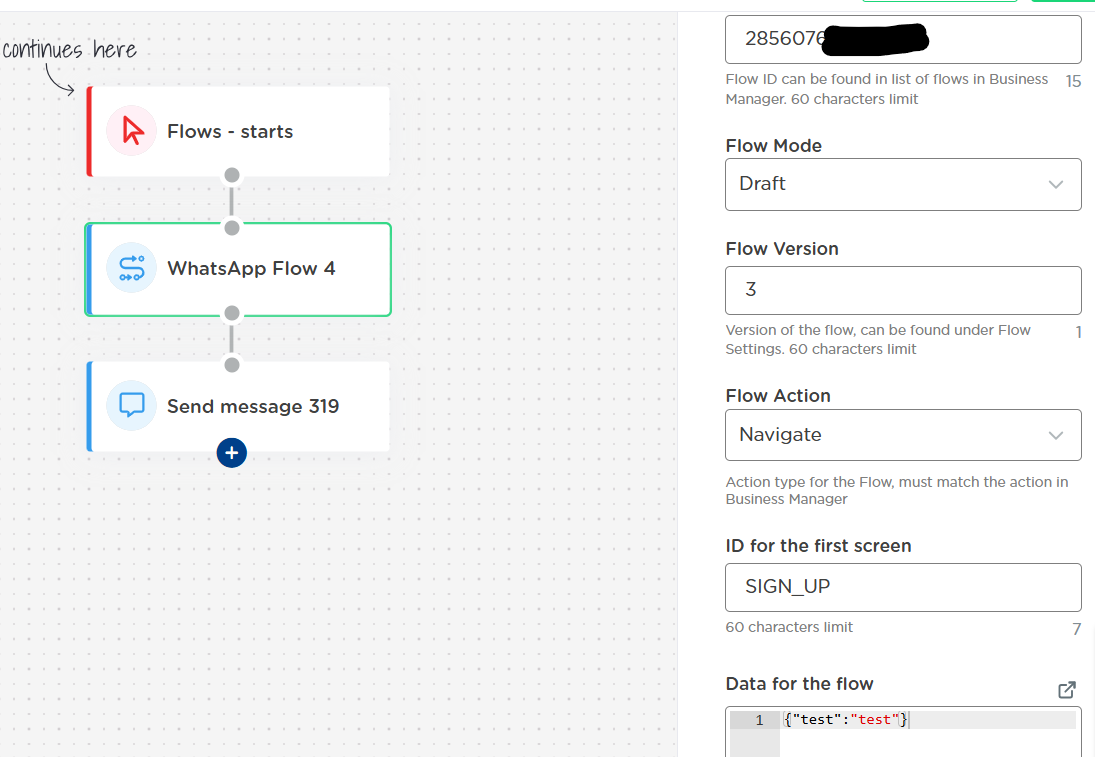Add a step with the blue plus button
This screenshot has width=1095, height=757.
232,453
